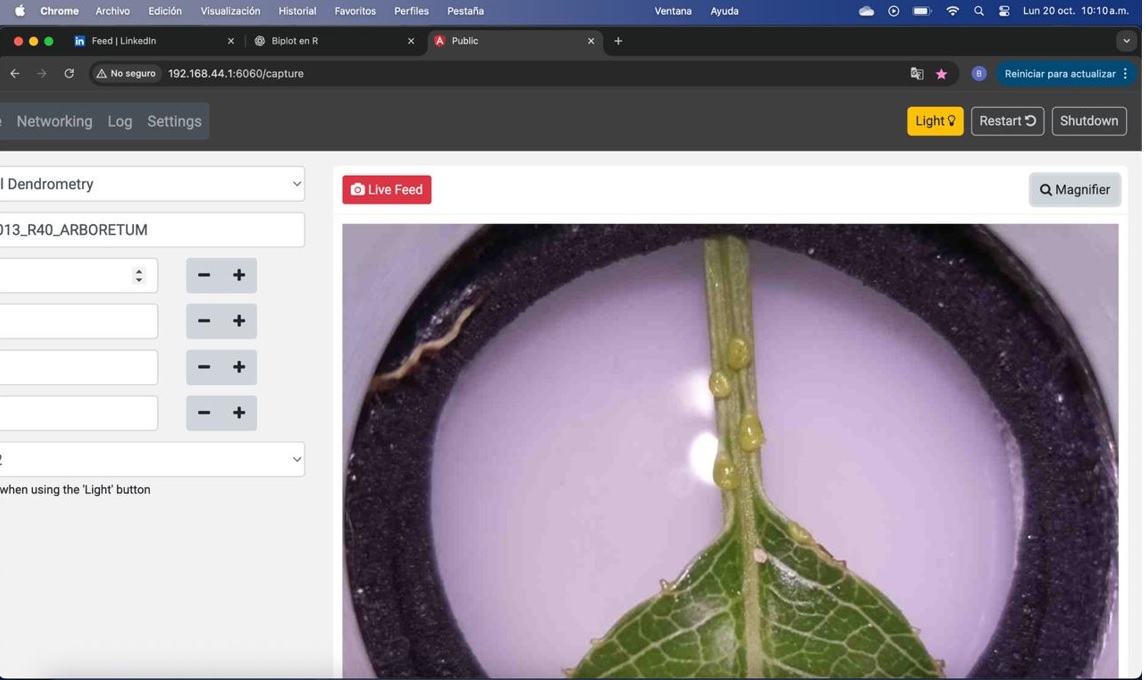Expand the Dendrometry dropdown
Viewport: 1145px width, 680px height.
coord(150,184)
